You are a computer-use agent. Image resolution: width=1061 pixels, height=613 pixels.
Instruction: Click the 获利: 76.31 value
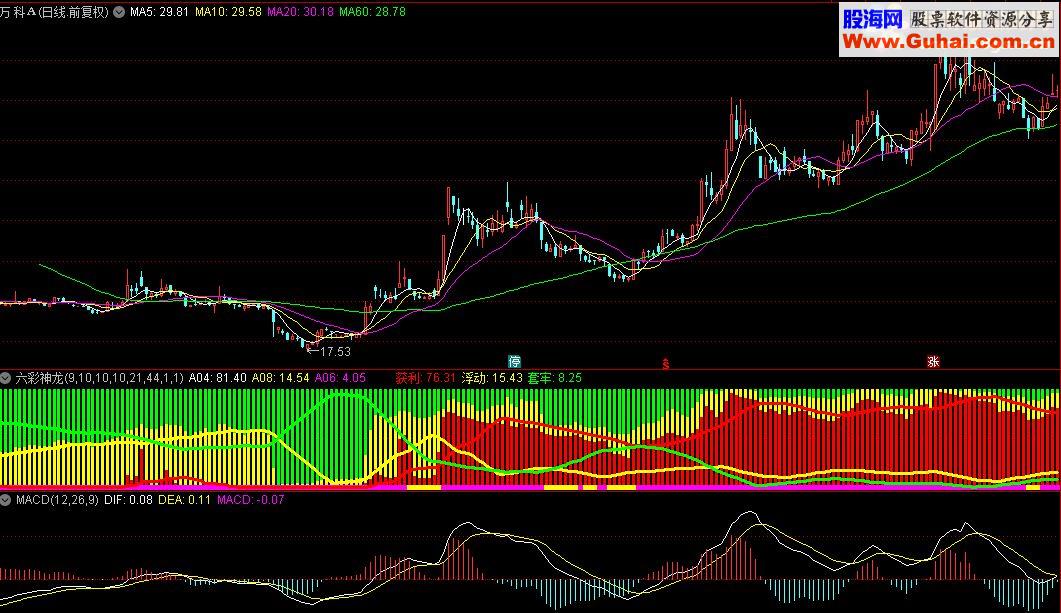tap(426, 378)
